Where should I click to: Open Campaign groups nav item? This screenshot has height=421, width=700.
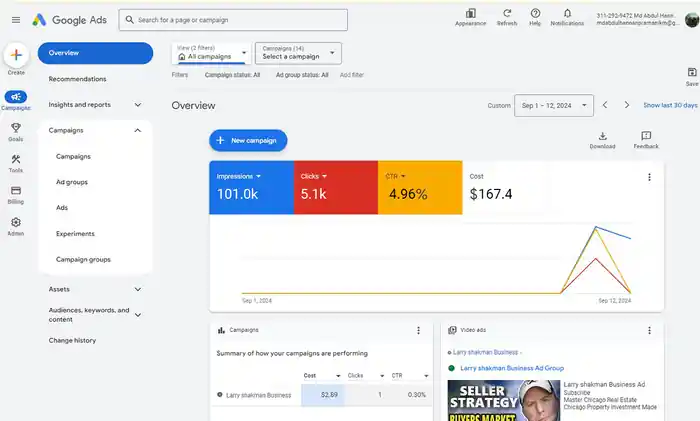point(83,259)
